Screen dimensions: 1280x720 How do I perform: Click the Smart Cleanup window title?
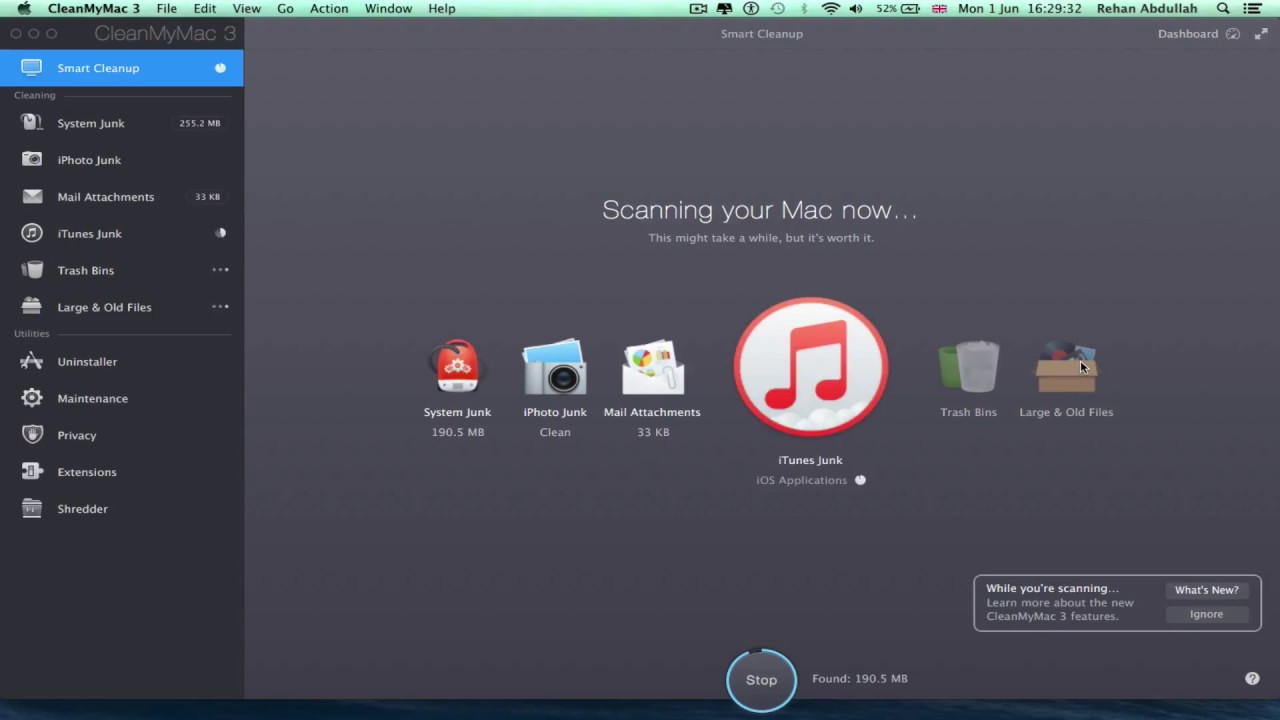(x=762, y=34)
